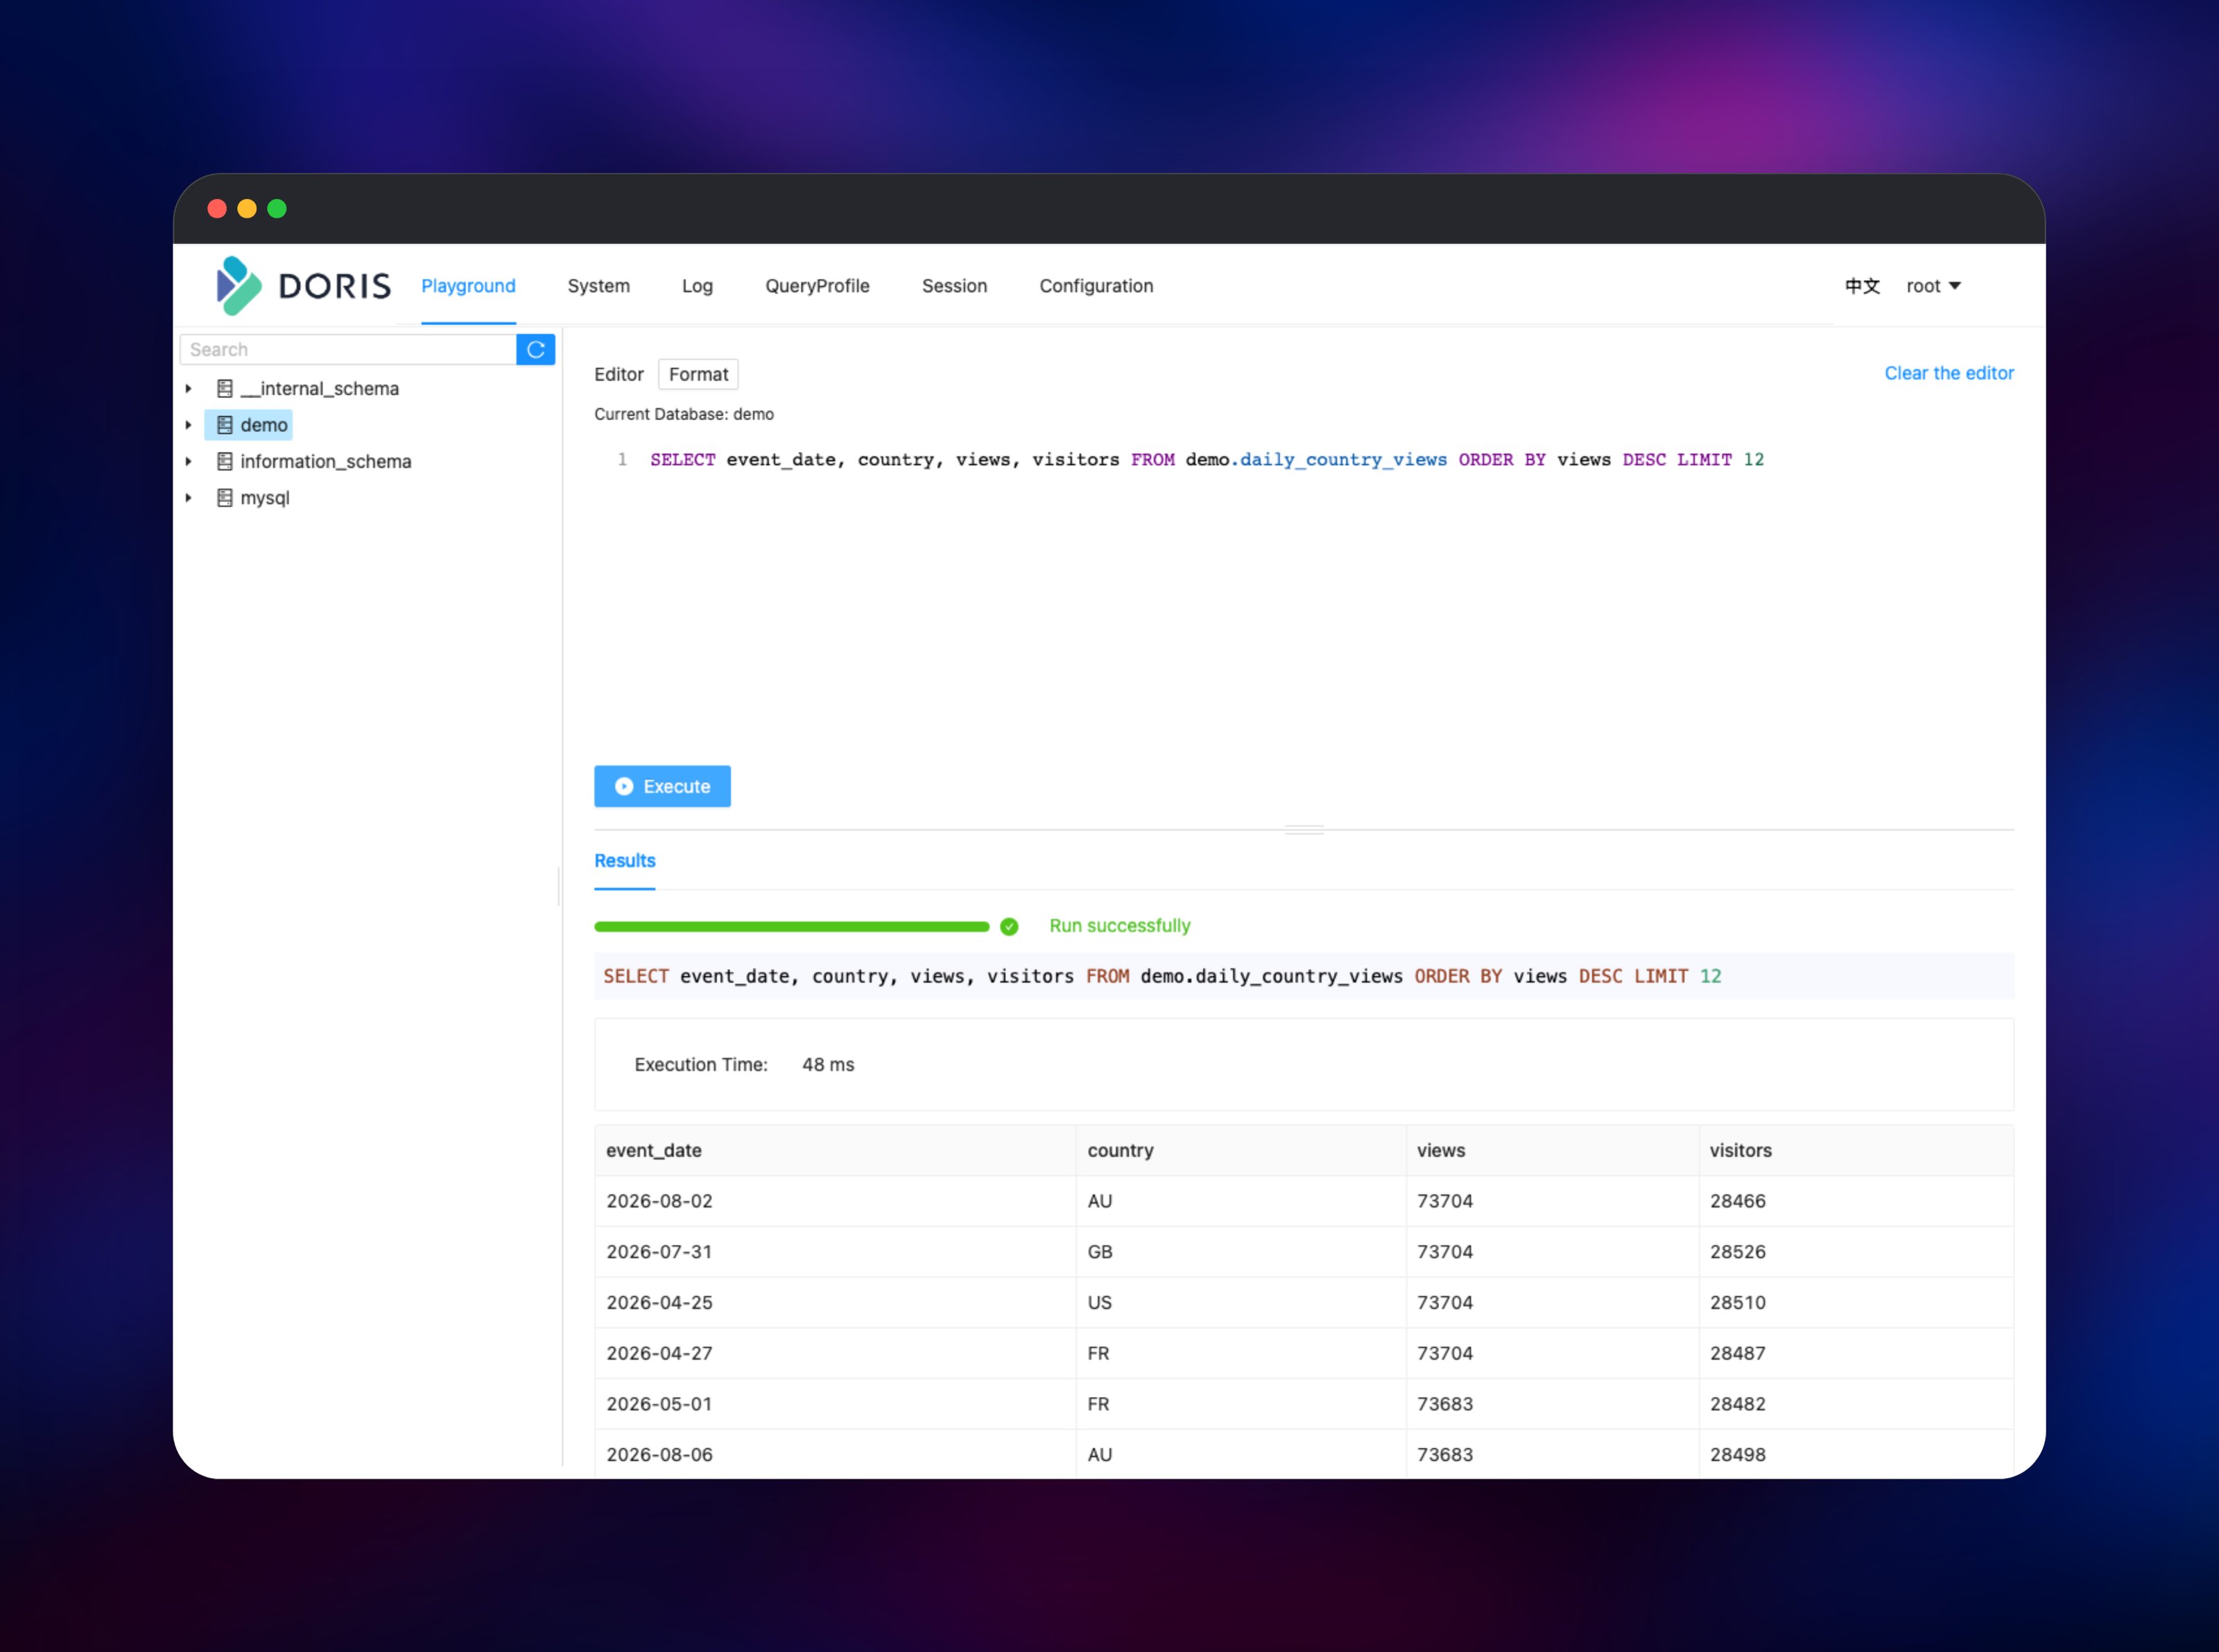
Task: Expand the mysql database node
Action: [x=188, y=498]
